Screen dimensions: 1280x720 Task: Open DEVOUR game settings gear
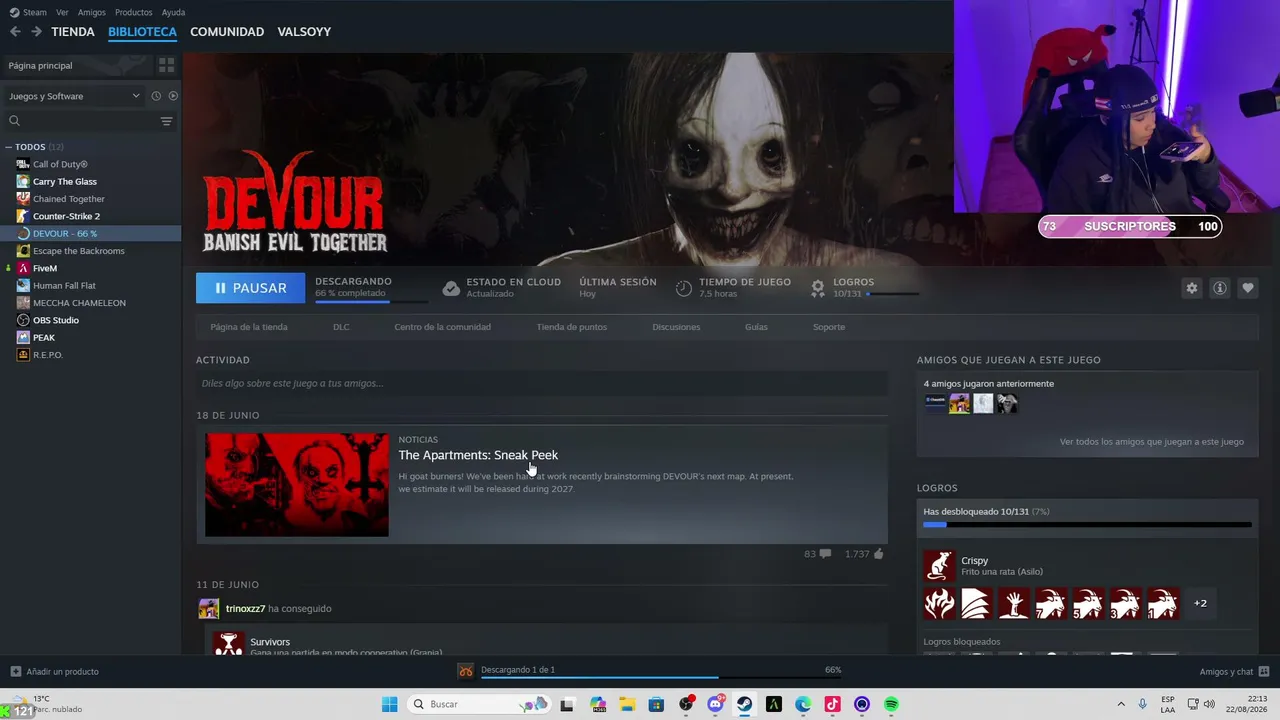1191,288
